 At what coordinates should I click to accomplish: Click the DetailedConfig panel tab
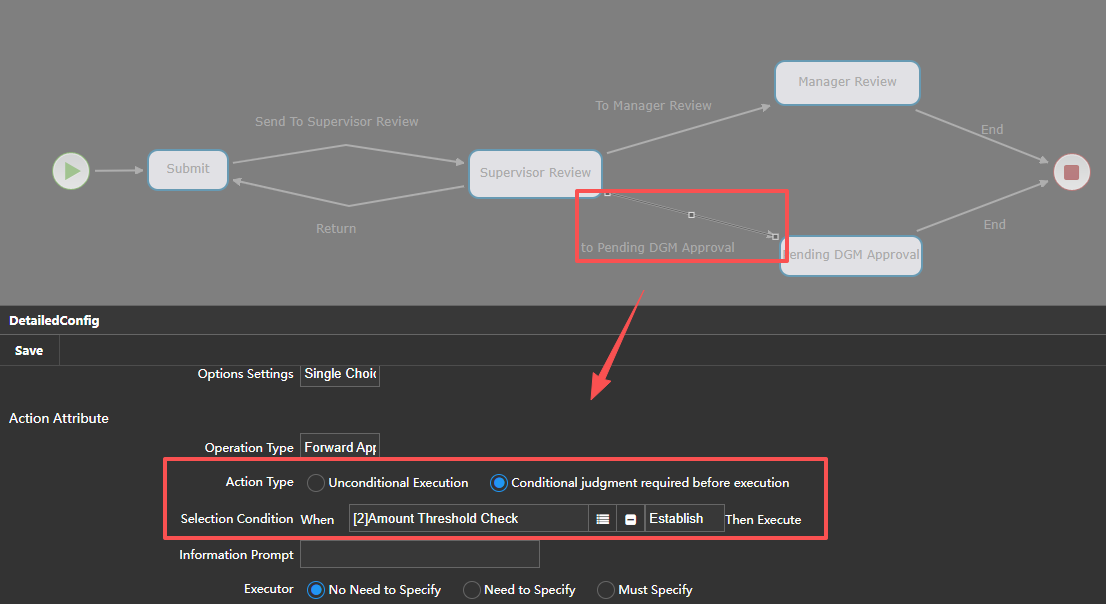pos(54,321)
